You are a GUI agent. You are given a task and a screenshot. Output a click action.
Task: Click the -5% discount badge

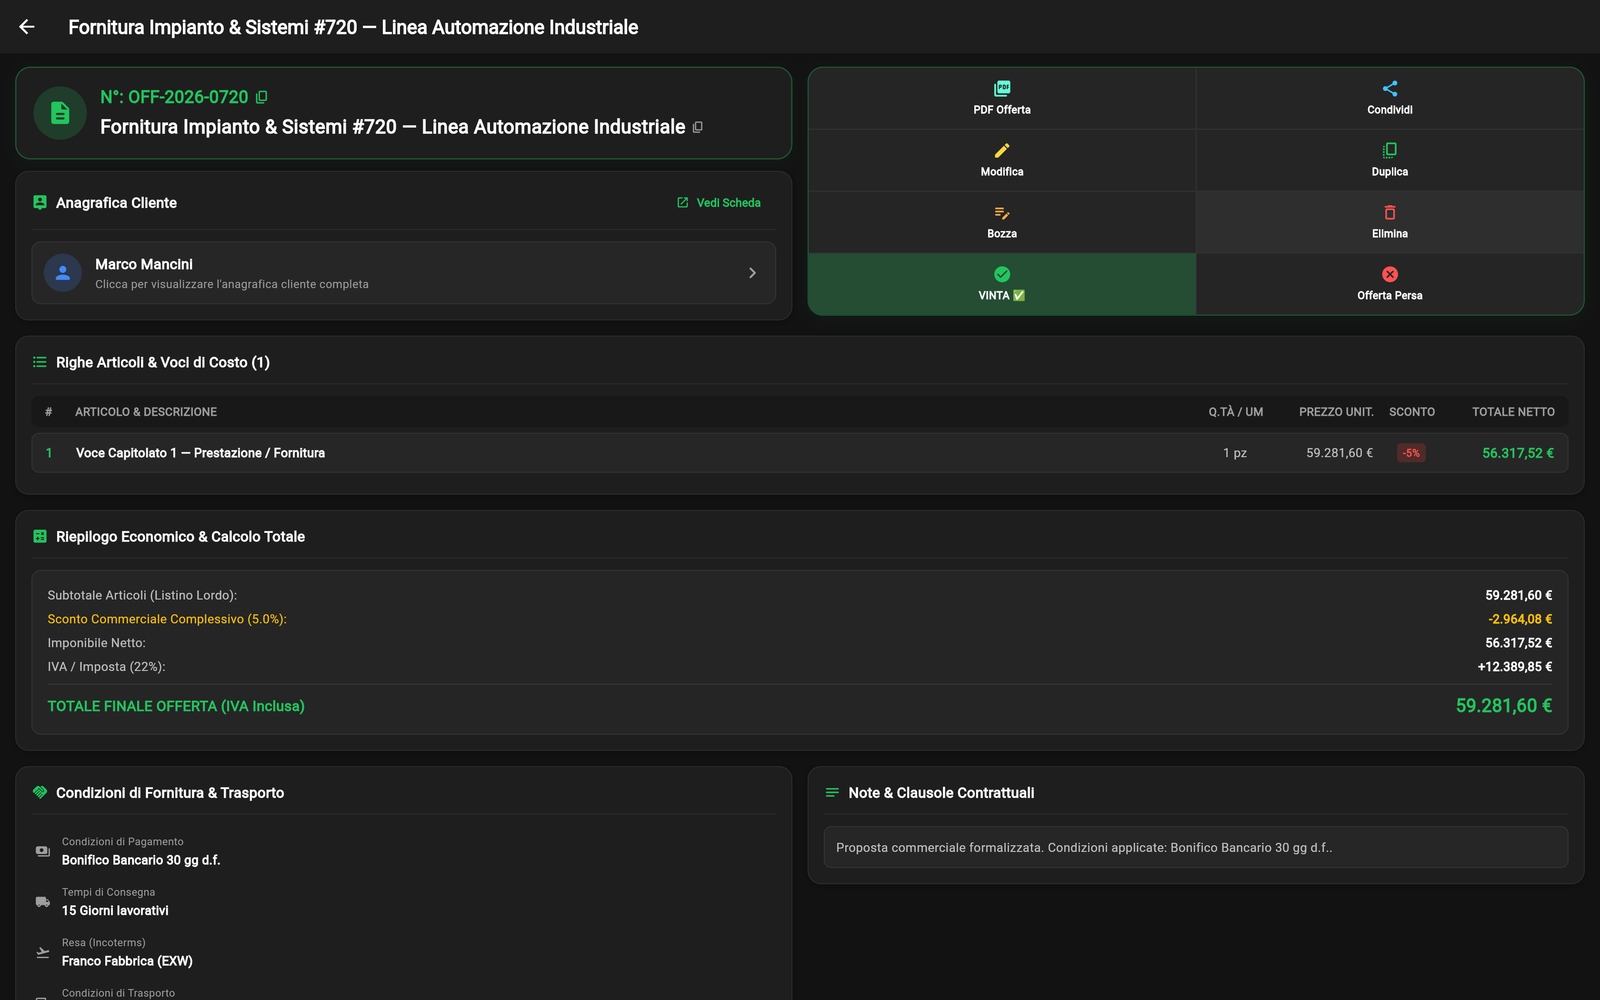(1411, 453)
